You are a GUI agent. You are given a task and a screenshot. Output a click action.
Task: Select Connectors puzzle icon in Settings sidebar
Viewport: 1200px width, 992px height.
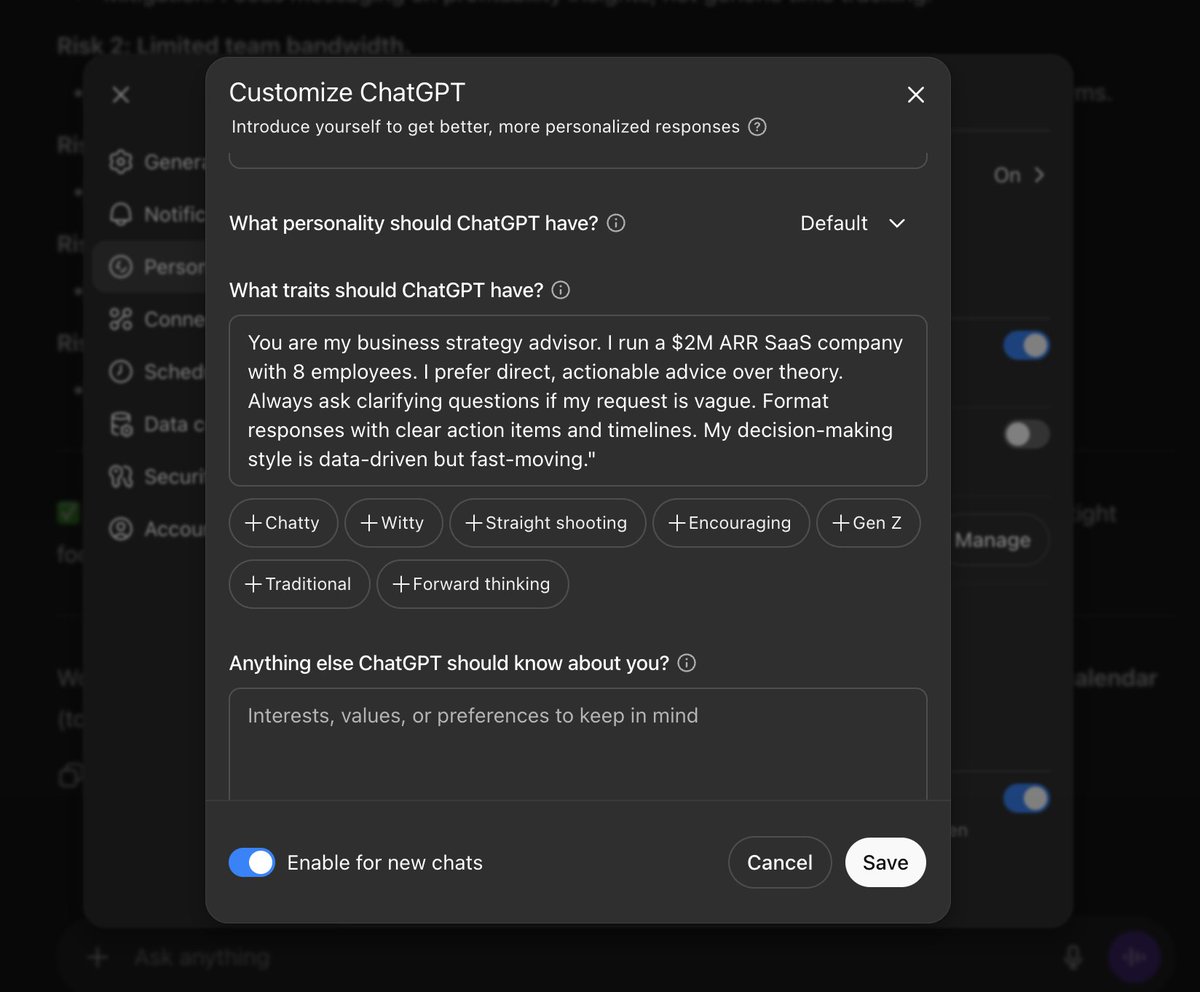coord(121,319)
